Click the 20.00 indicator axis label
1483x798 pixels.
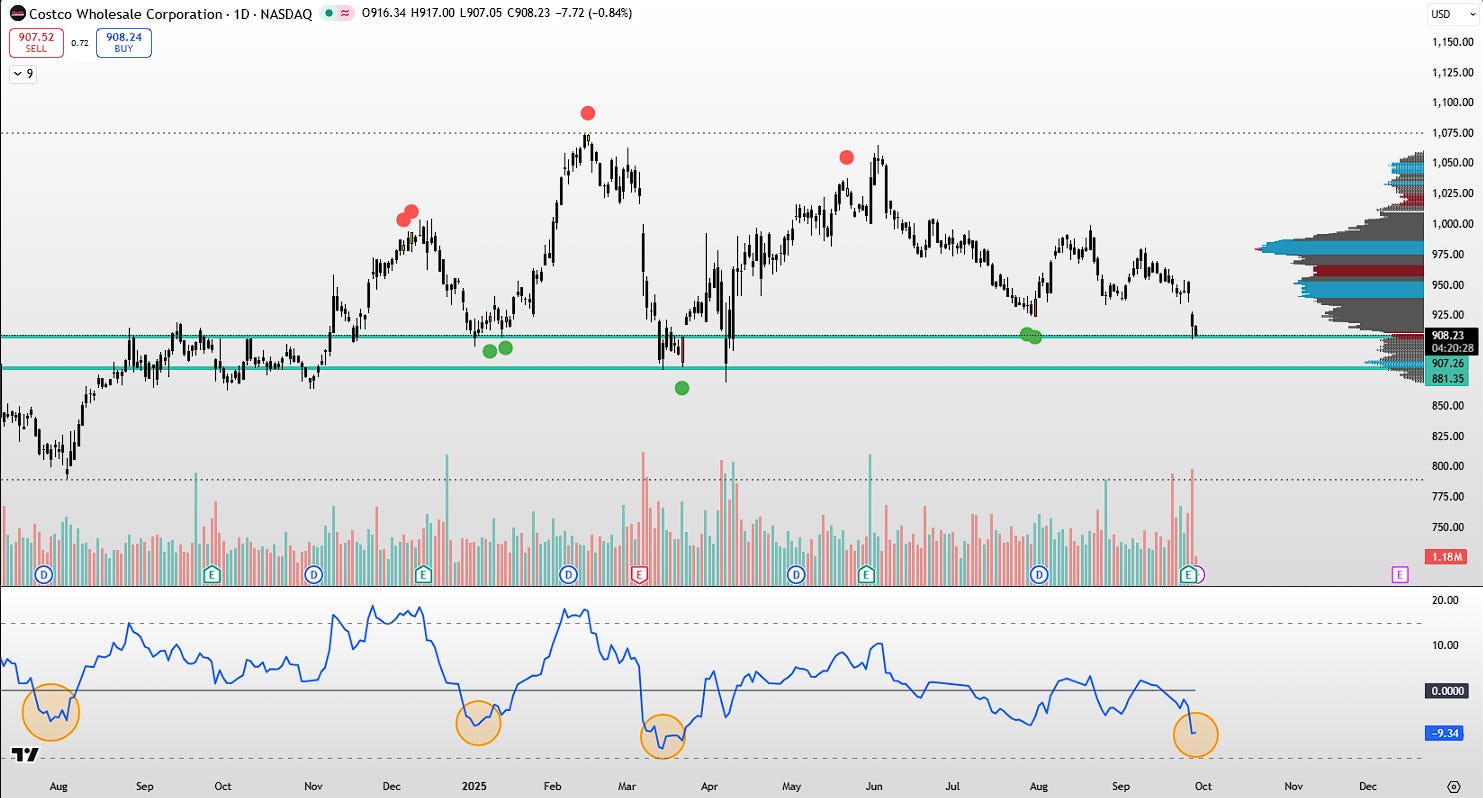click(1445, 600)
